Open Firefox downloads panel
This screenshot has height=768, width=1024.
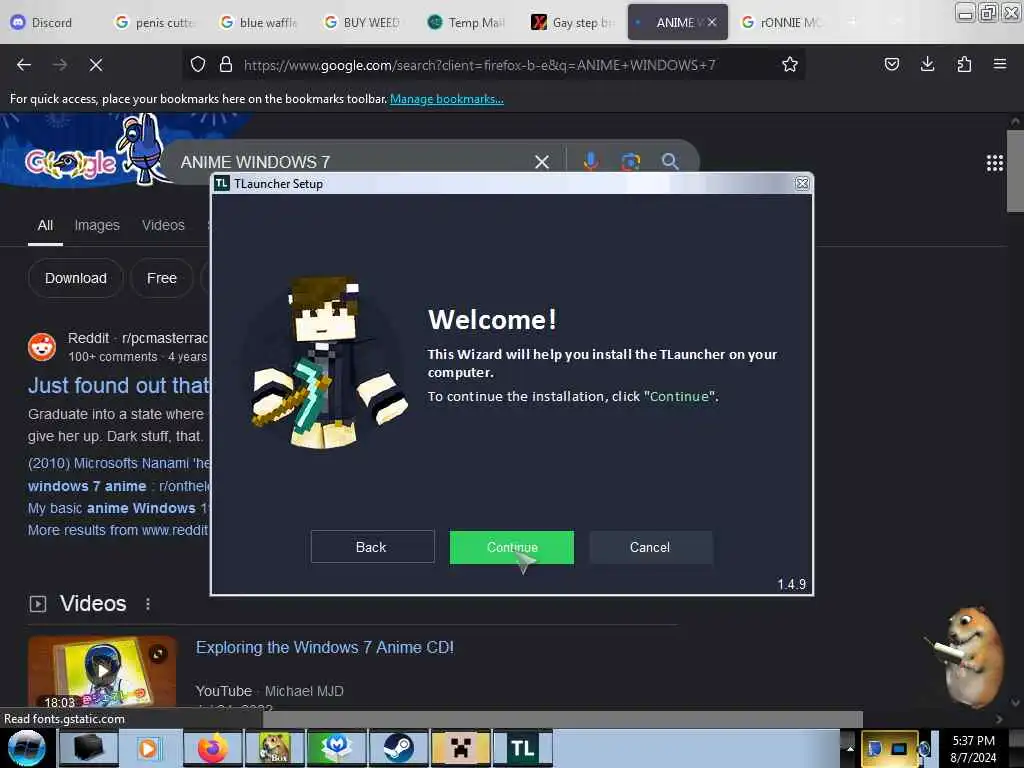click(x=927, y=64)
